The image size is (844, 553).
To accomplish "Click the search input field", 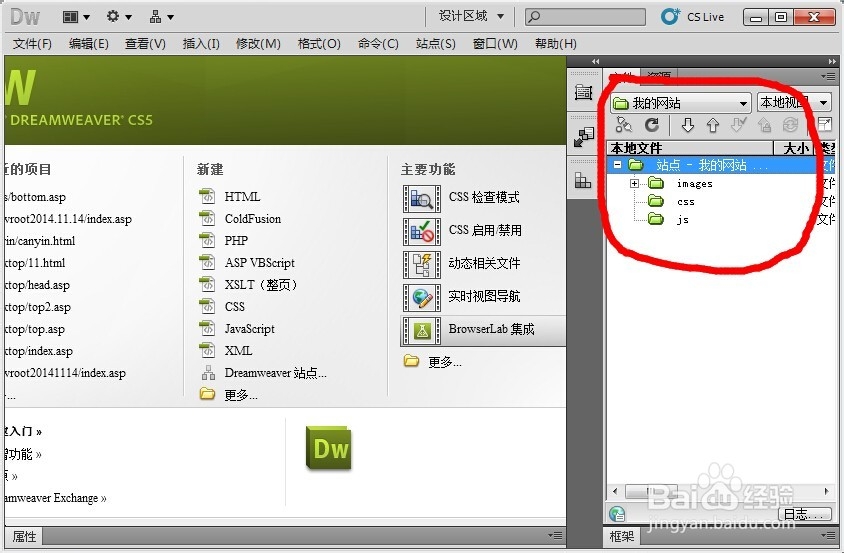I will (x=586, y=17).
